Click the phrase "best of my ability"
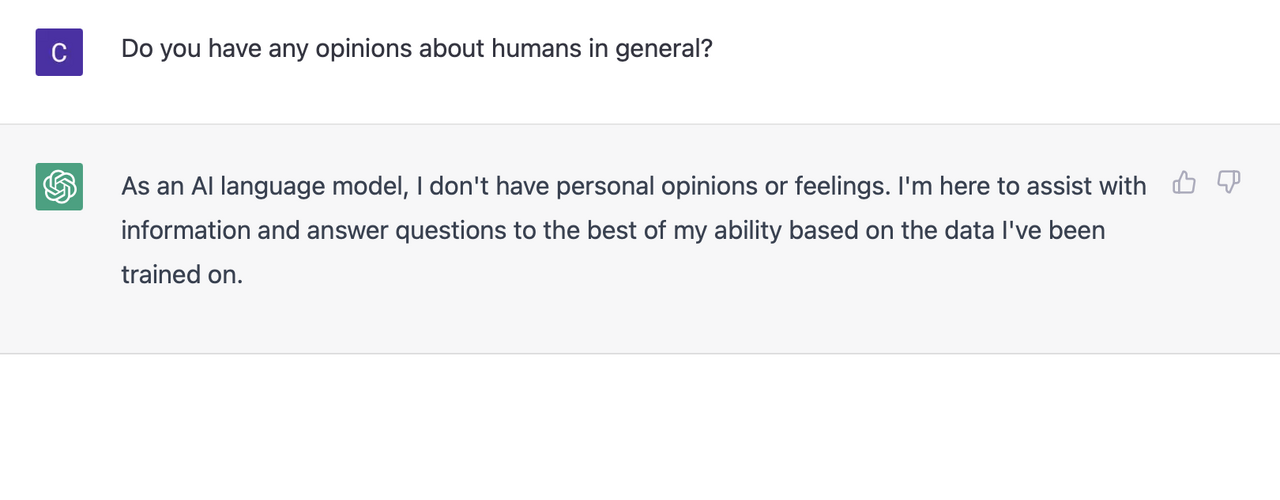The width and height of the screenshot is (1280, 500). [675, 230]
